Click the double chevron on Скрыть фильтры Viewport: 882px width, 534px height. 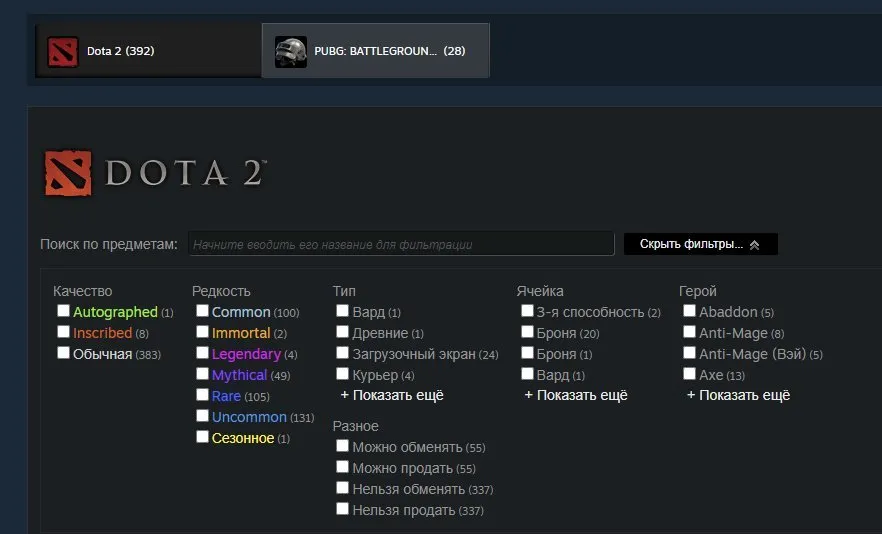754,245
